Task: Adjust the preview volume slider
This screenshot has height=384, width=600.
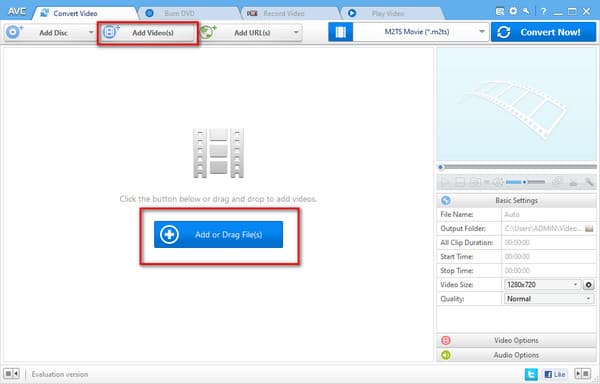Action: (x=525, y=182)
